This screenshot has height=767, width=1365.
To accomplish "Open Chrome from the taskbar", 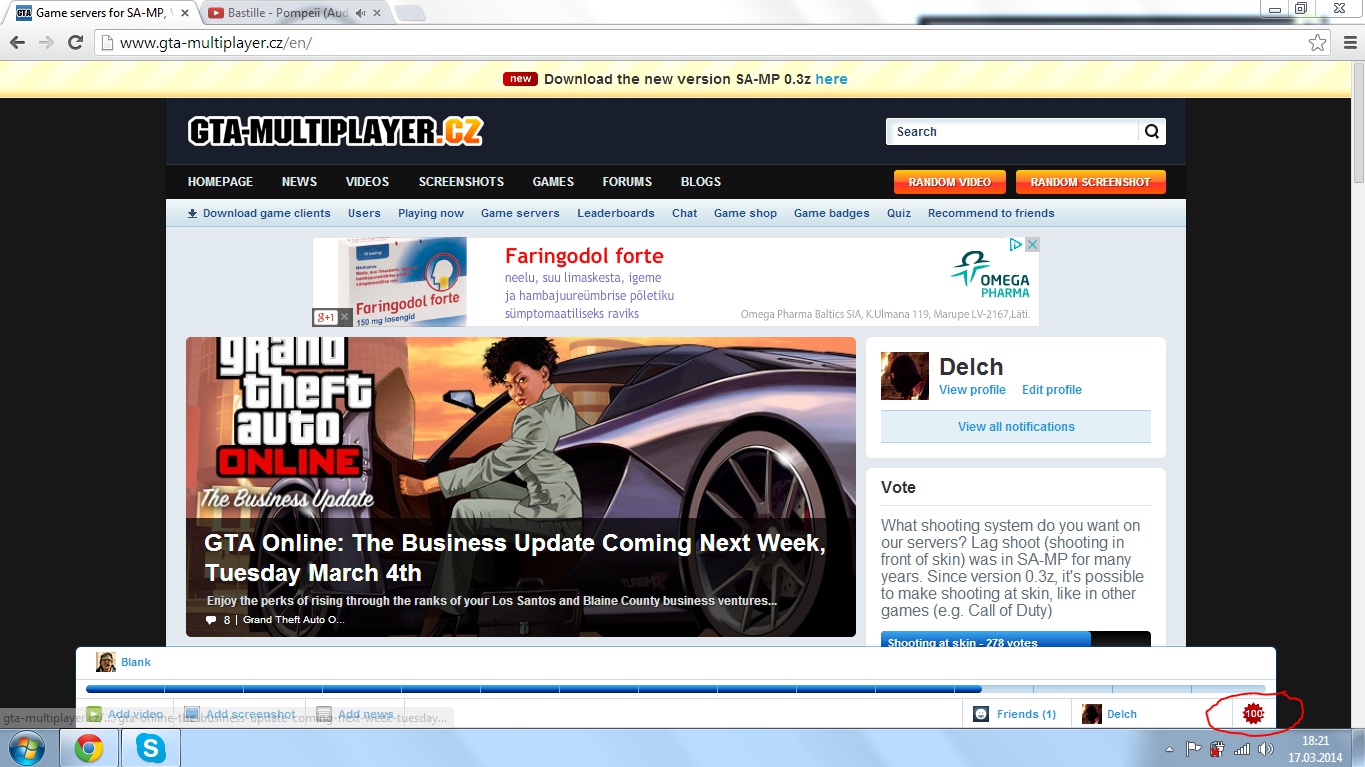I will (x=89, y=748).
